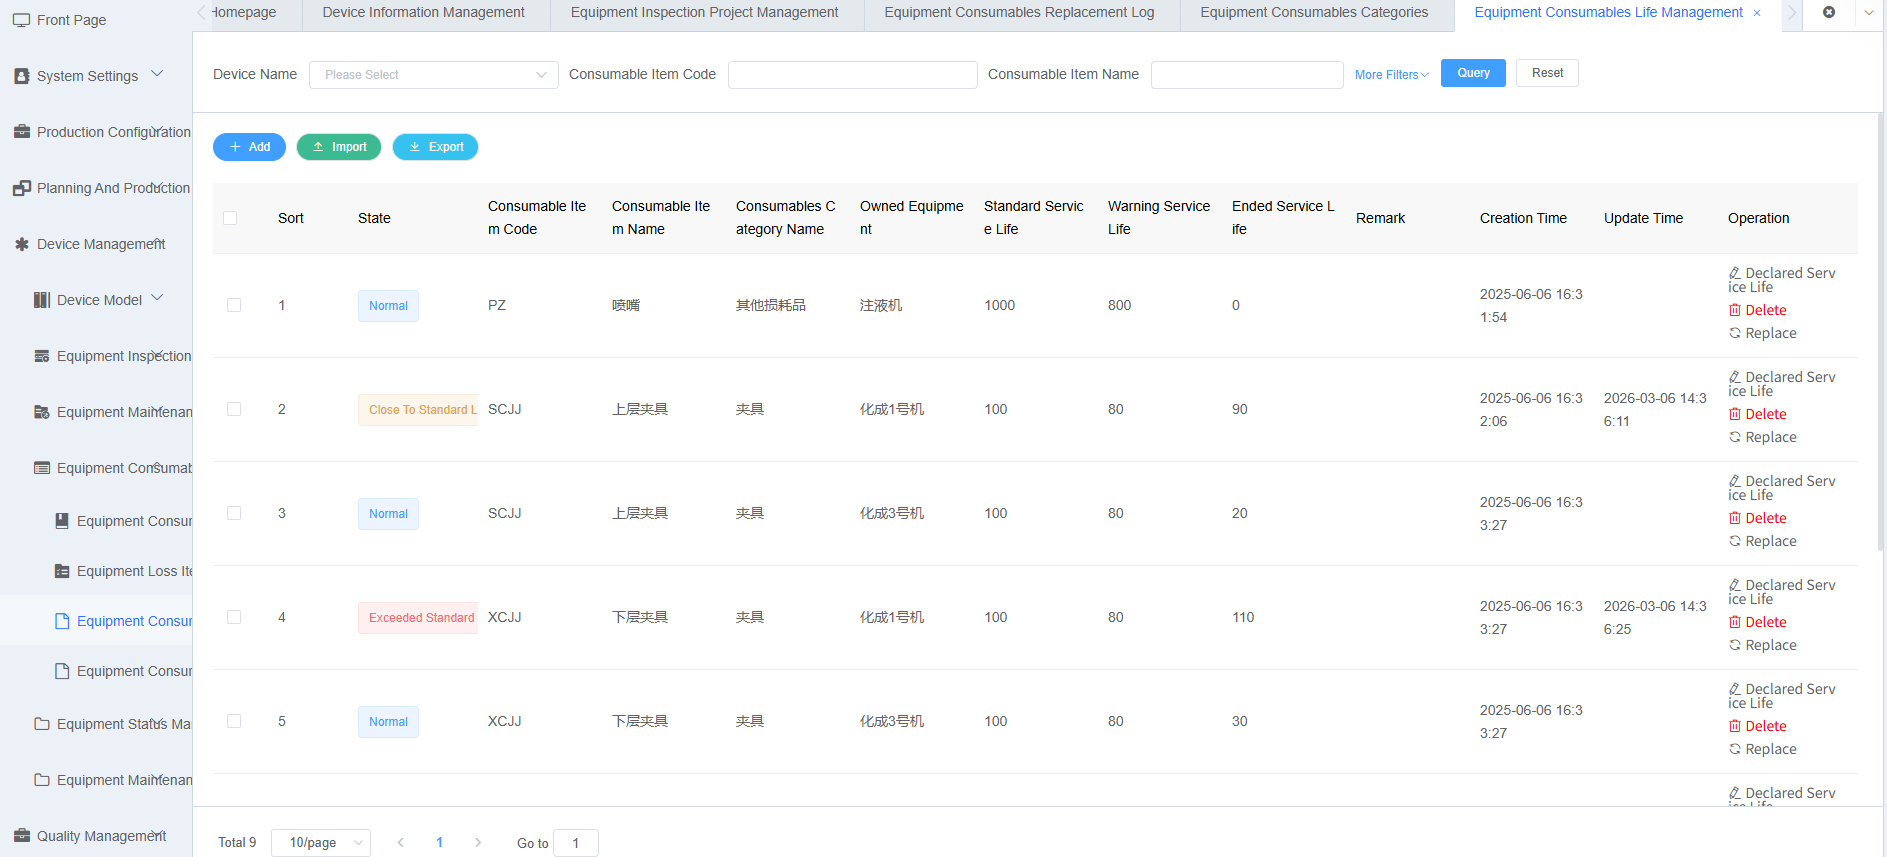Expand More Filters
This screenshot has width=1887, height=857.
pos(1392,75)
